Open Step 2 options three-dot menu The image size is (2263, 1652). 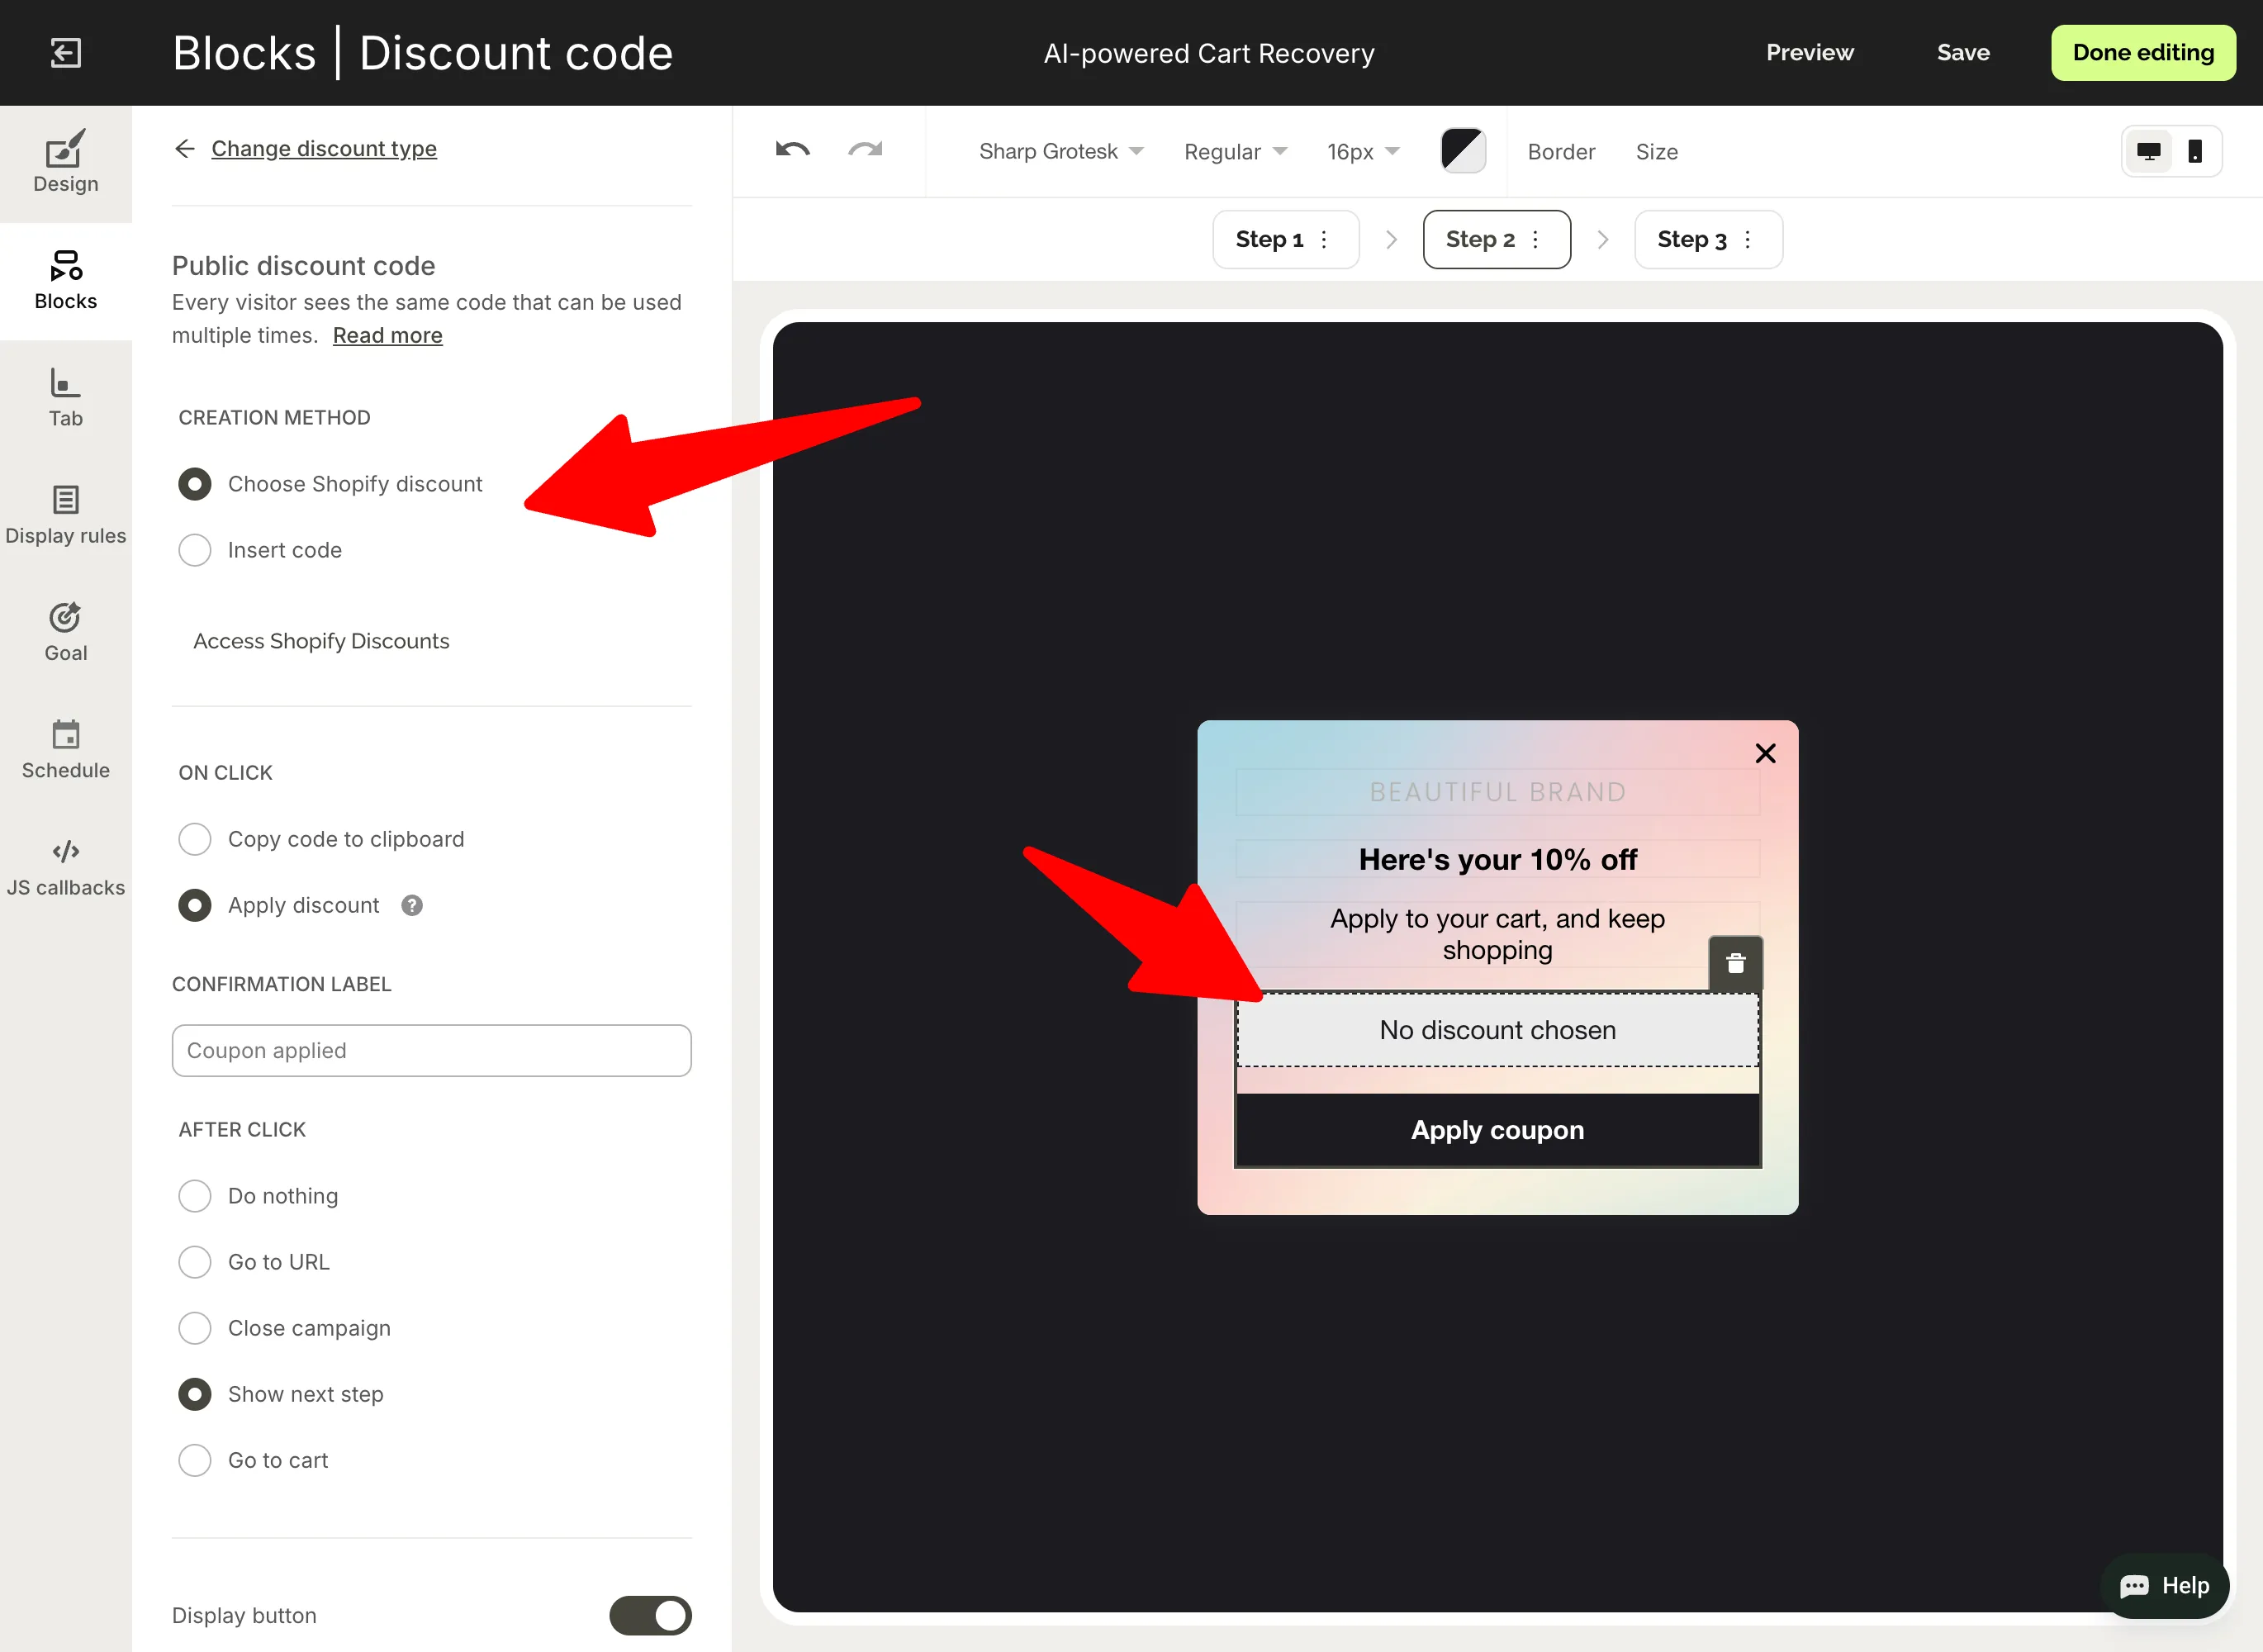pyautogui.click(x=1535, y=239)
